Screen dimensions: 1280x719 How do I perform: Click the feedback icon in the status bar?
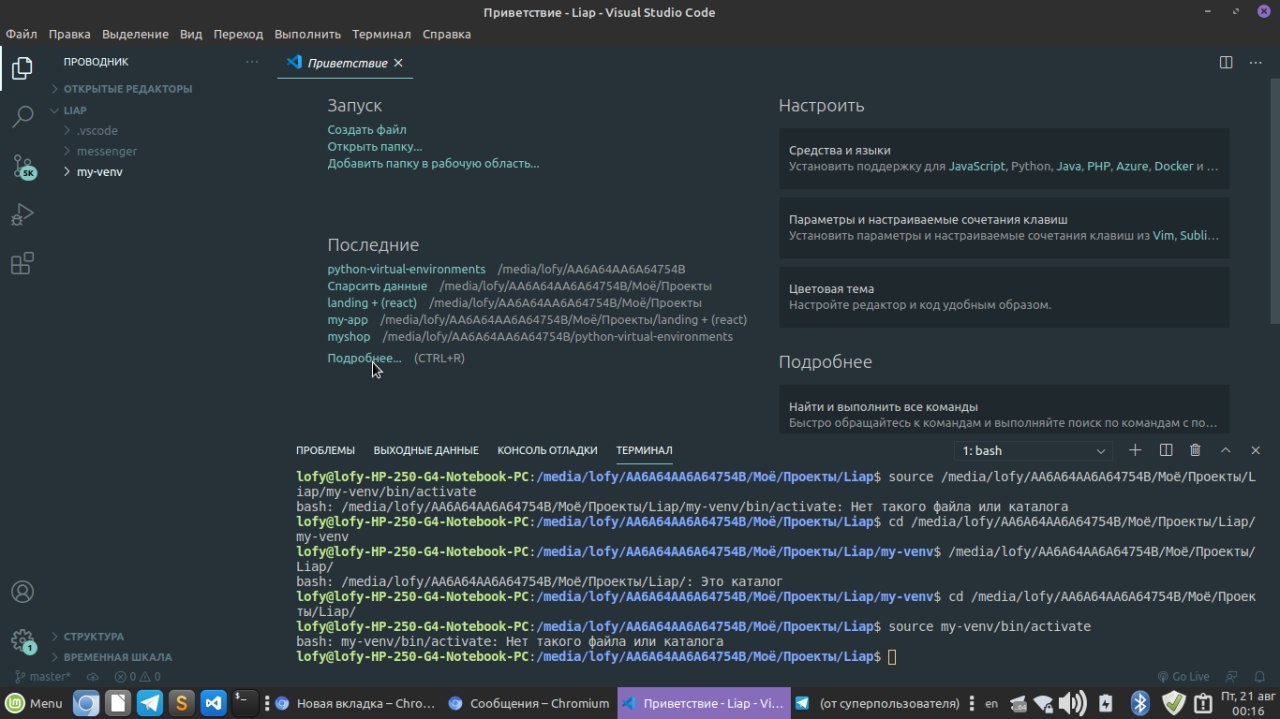(1232, 677)
